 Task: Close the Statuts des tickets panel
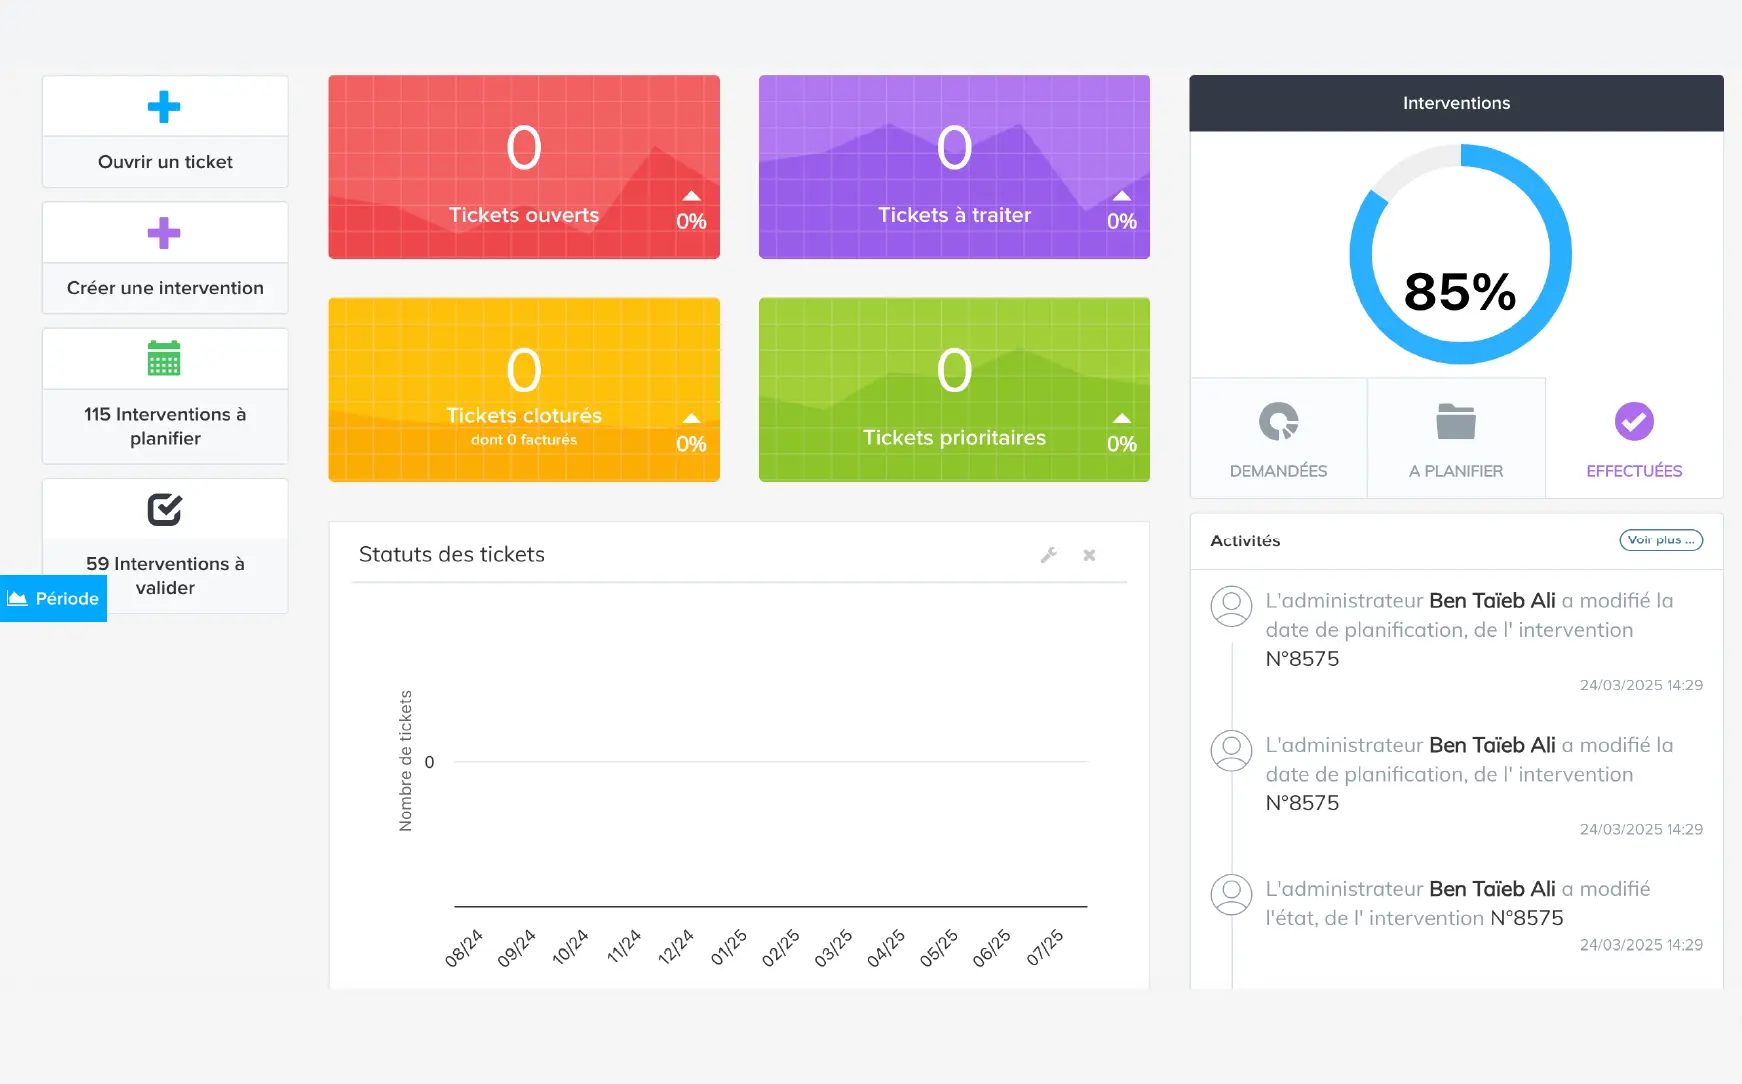(x=1089, y=555)
